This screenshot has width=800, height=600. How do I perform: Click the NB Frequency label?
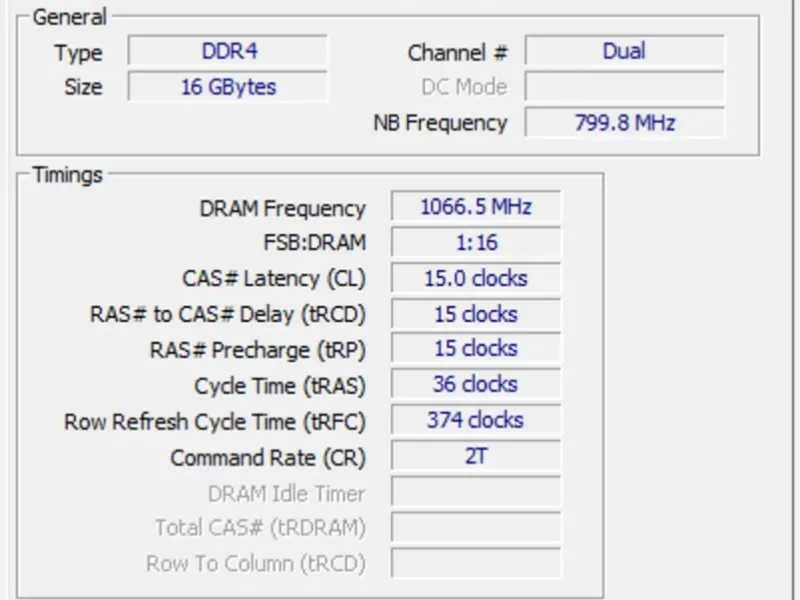(x=440, y=123)
